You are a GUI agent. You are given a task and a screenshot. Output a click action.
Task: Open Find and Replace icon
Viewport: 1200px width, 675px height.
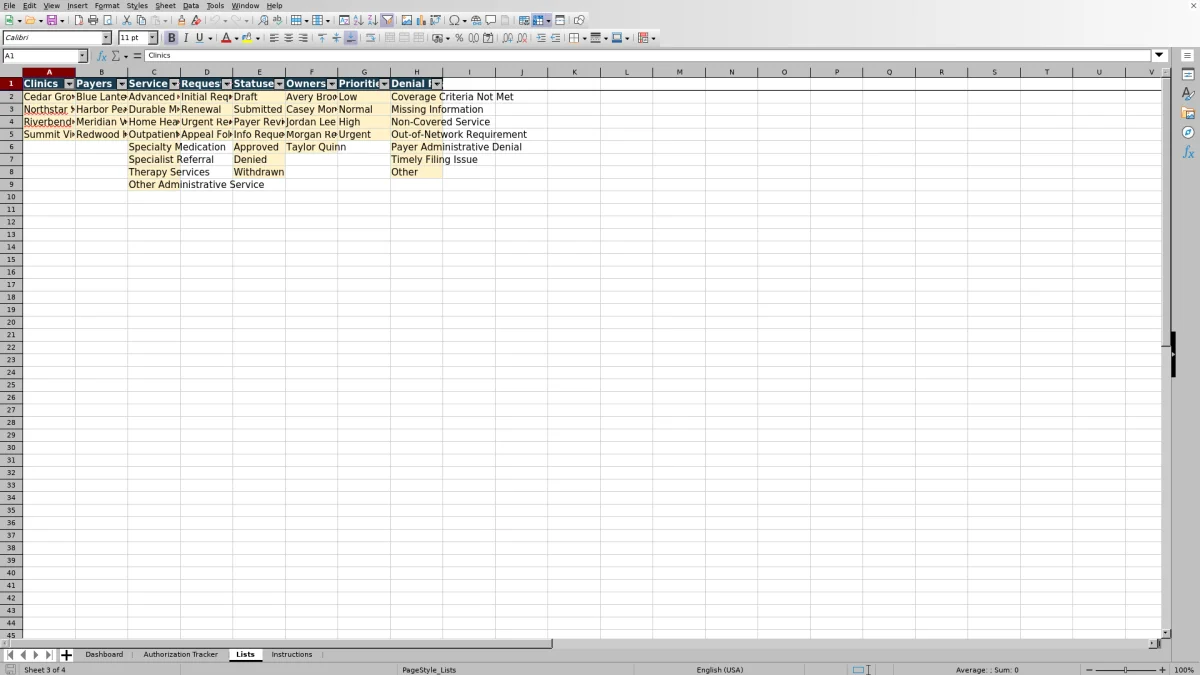click(263, 20)
